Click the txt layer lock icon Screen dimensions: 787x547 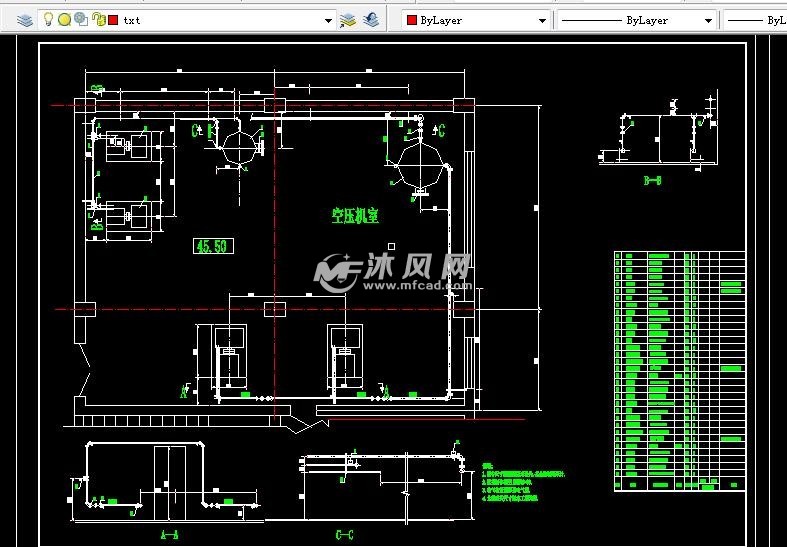97,20
